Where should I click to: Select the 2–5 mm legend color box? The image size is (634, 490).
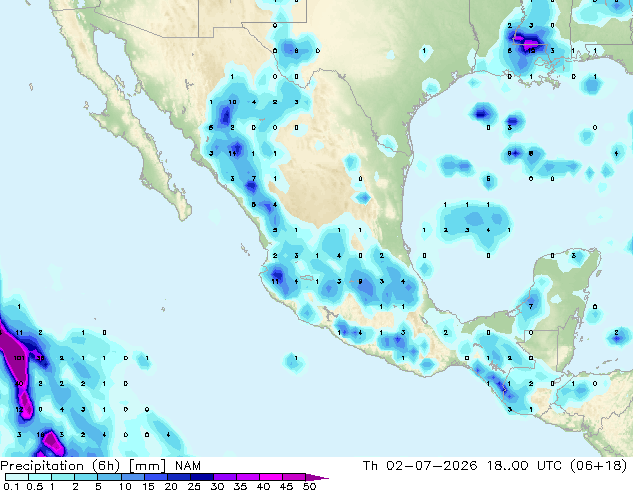tap(86, 477)
